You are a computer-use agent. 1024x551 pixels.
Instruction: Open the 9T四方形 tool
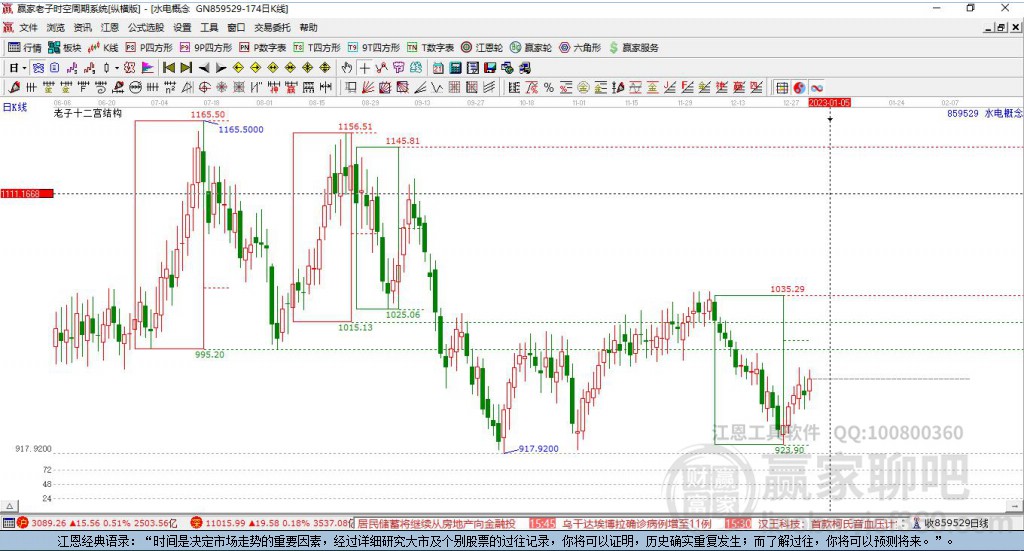(x=374, y=48)
